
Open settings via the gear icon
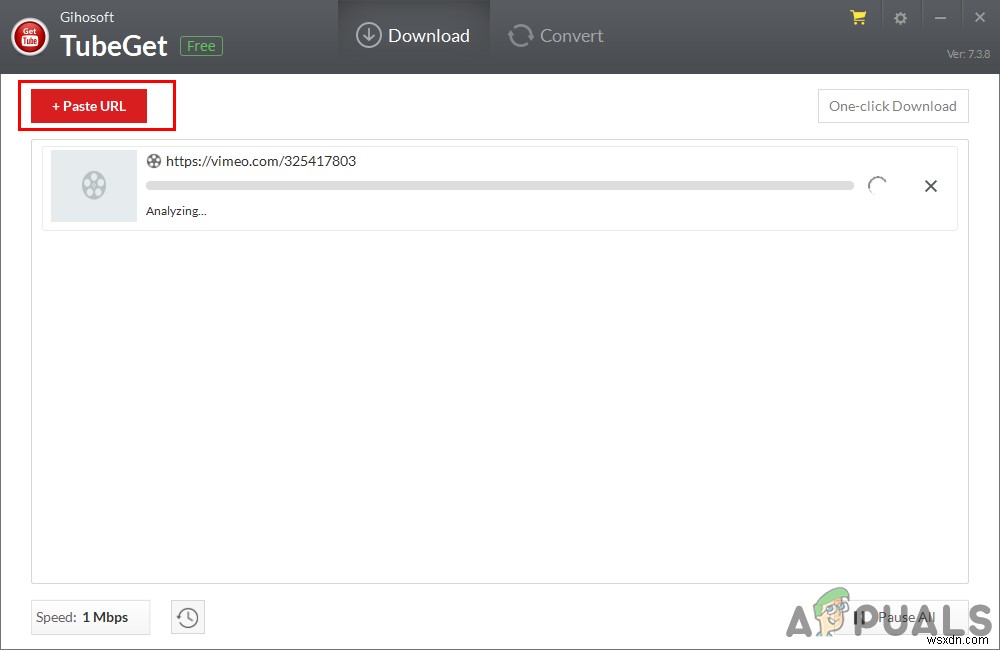[900, 18]
